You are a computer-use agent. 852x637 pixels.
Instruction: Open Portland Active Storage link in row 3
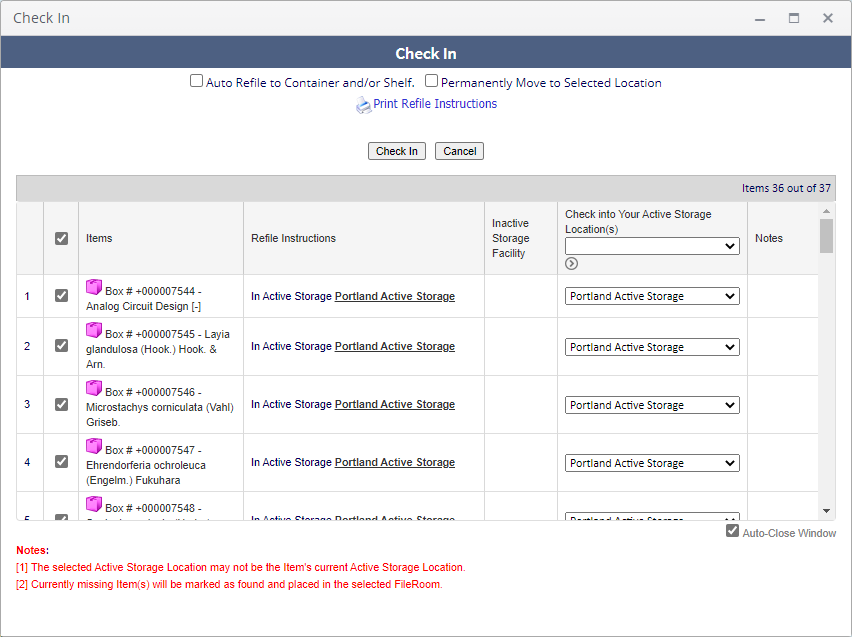coord(395,404)
